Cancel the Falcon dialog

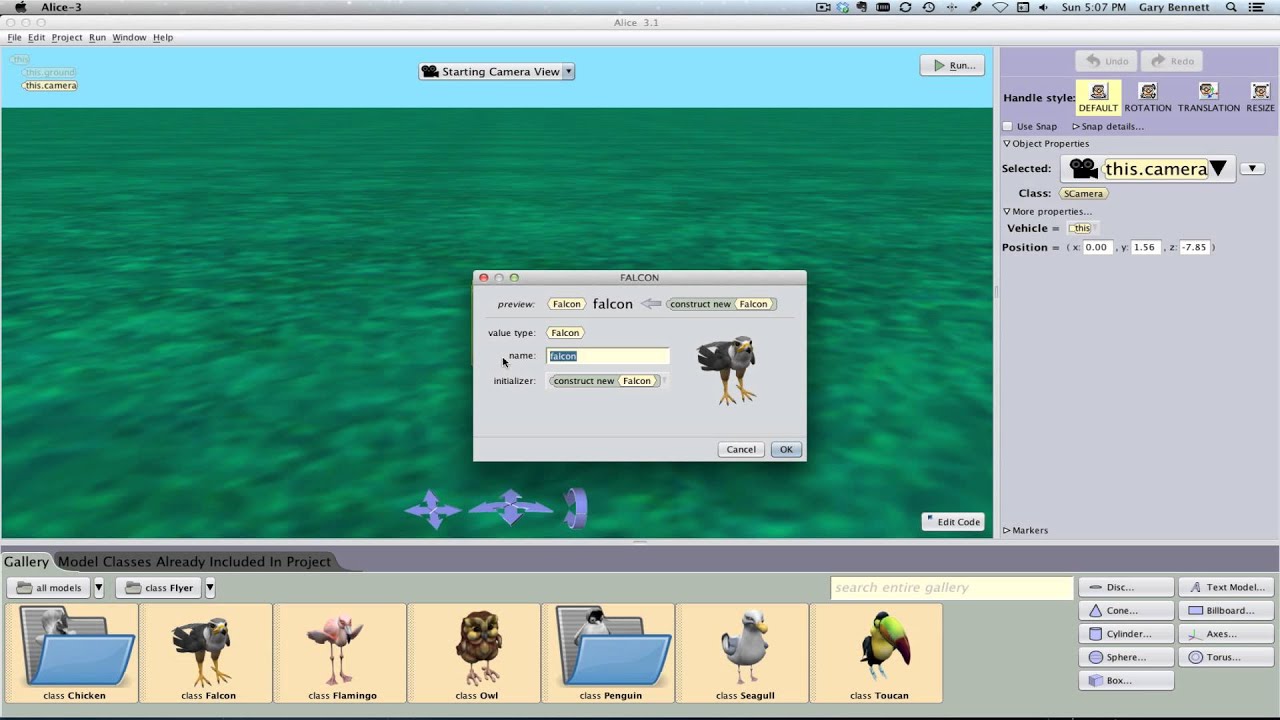point(741,449)
